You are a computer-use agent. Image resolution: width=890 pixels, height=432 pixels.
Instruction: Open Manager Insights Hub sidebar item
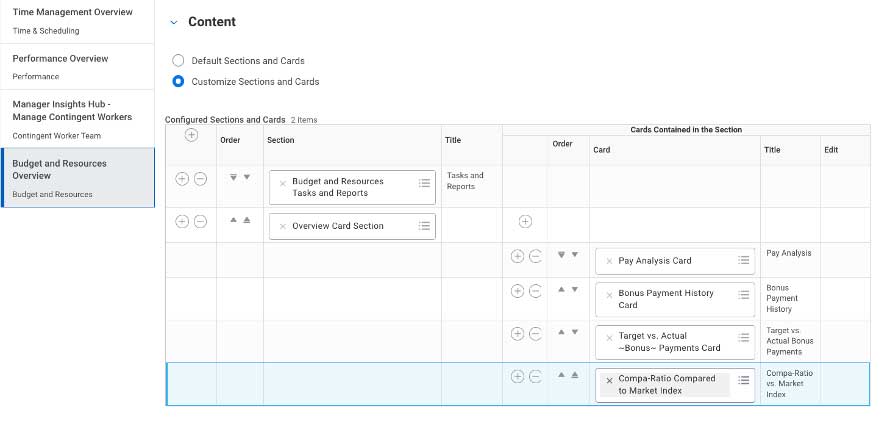pyautogui.click(x=68, y=109)
